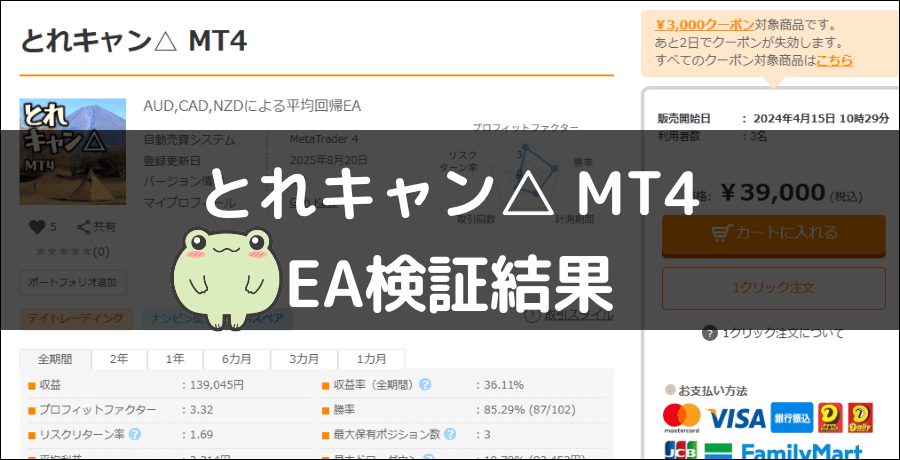Select the 全期間 tab
This screenshot has height=460, width=900.
[x=55, y=360]
